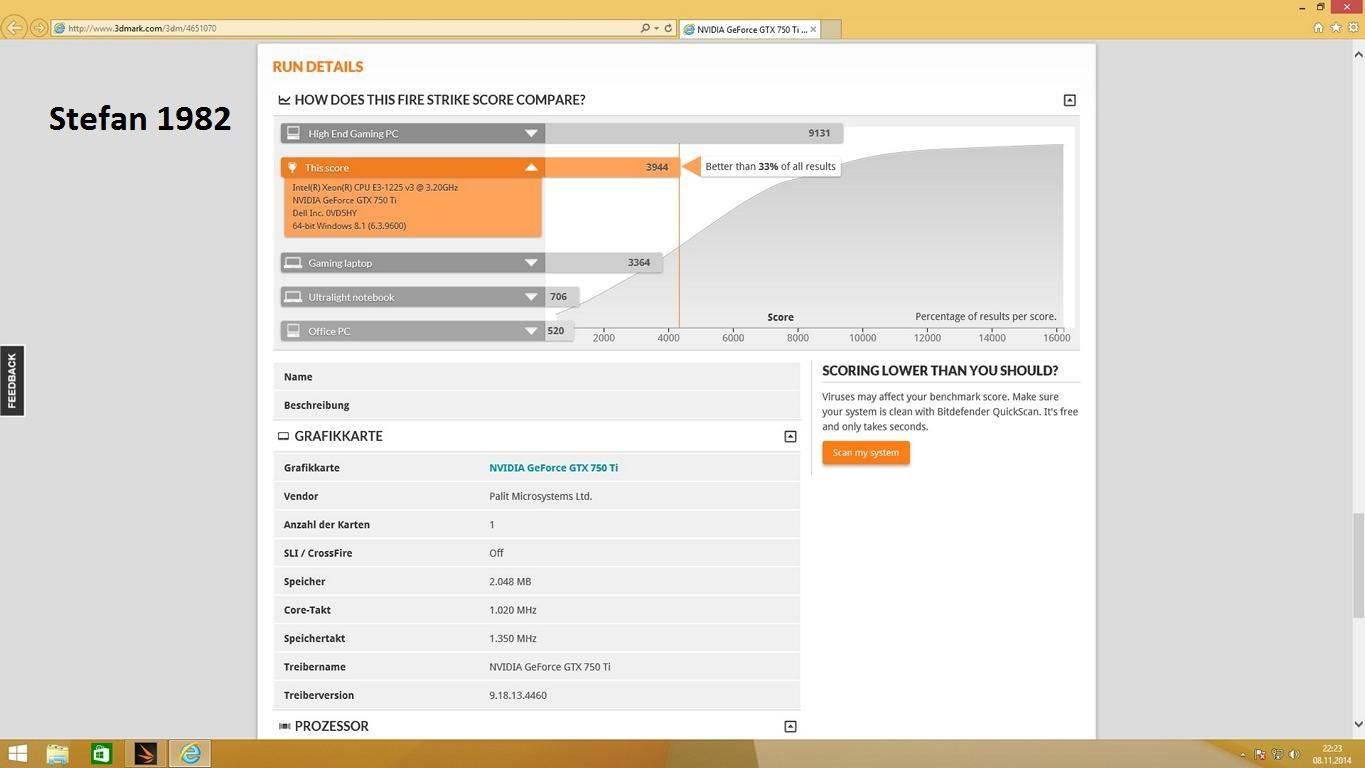Collapse the PROZESSOR section
Screen dimensions: 1365x768
click(x=790, y=726)
